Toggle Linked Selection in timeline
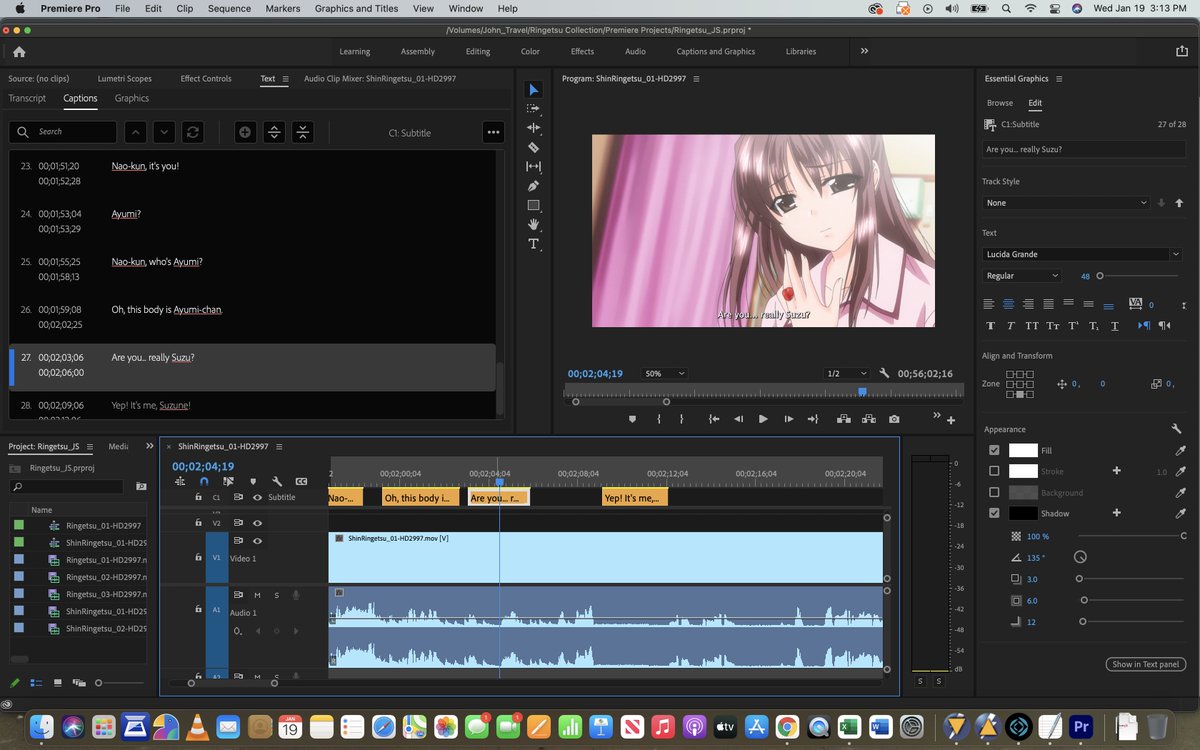This screenshot has width=1200, height=750. point(228,481)
